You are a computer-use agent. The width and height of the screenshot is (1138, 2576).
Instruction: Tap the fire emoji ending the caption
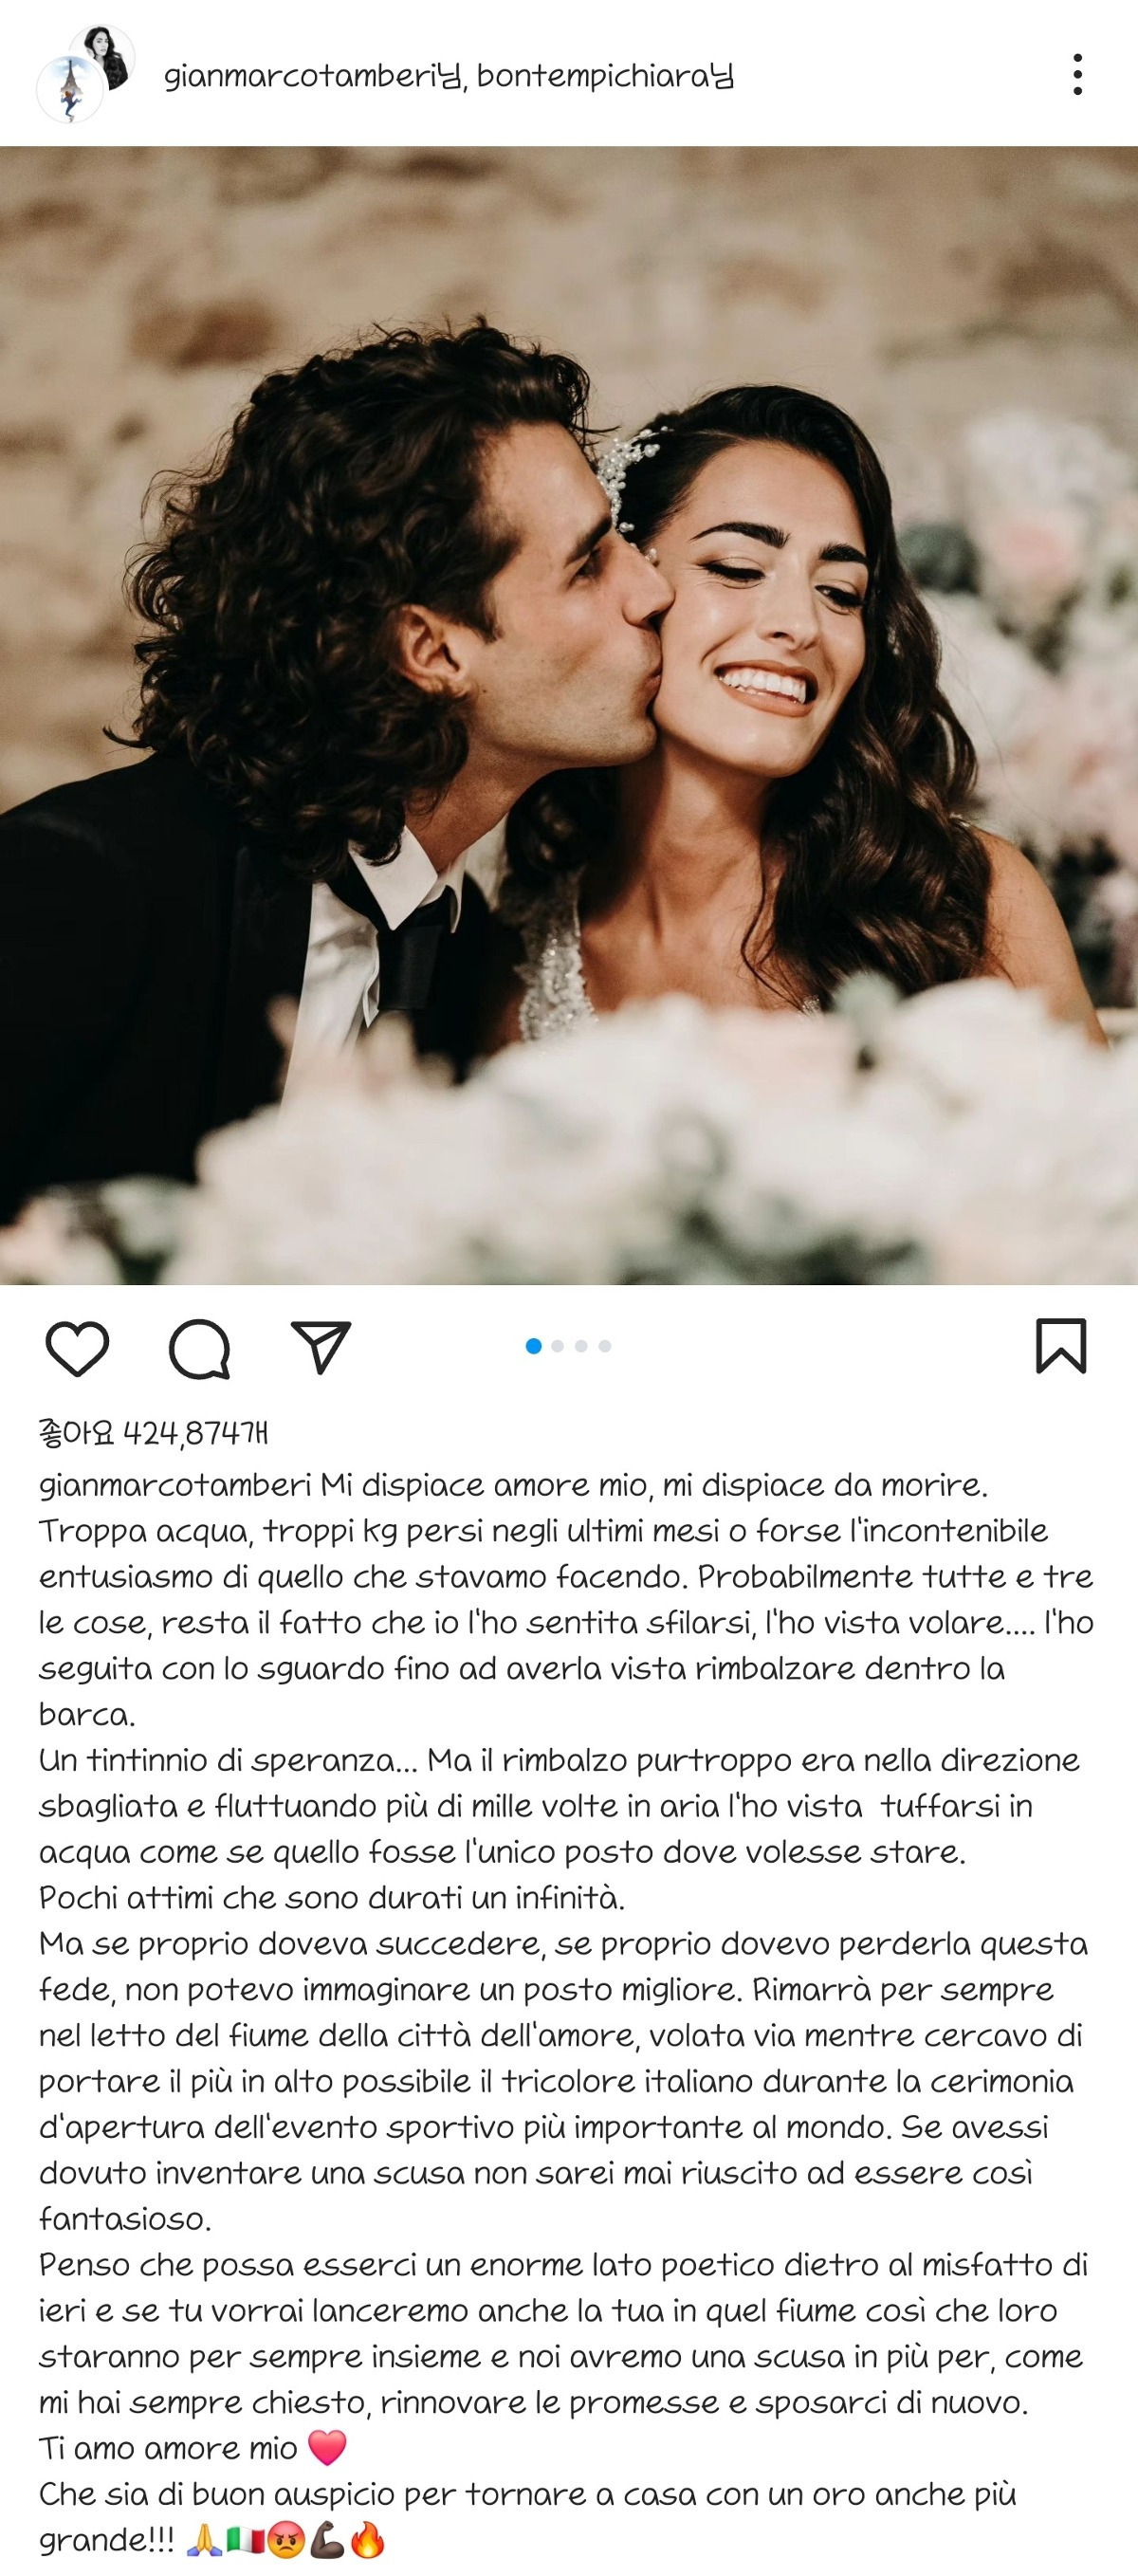[x=368, y=2540]
